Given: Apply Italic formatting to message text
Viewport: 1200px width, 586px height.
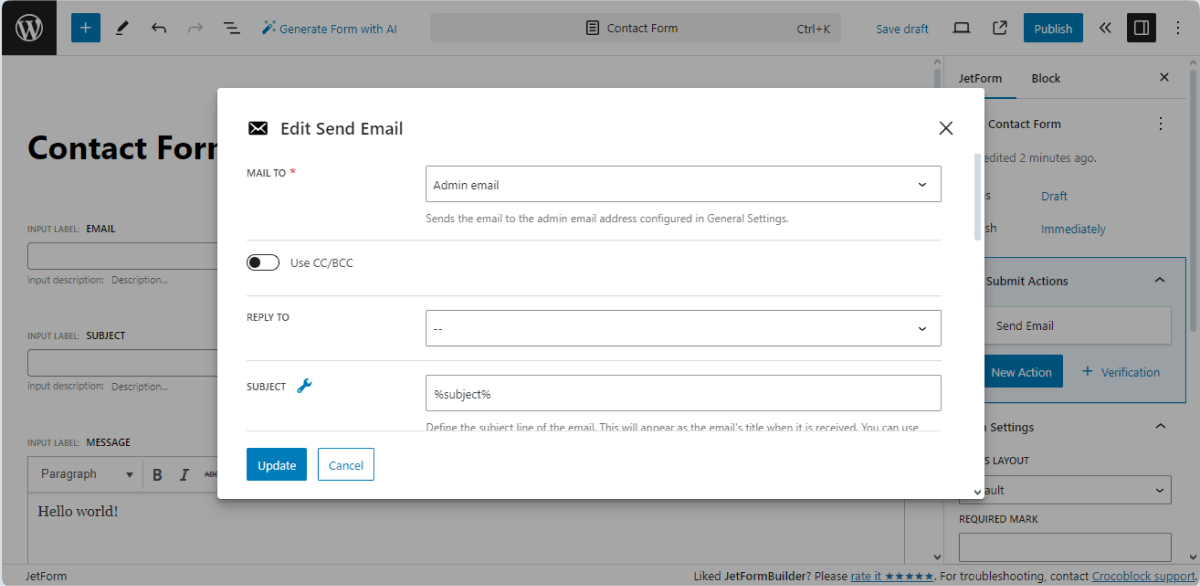Looking at the screenshot, I should tap(183, 473).
